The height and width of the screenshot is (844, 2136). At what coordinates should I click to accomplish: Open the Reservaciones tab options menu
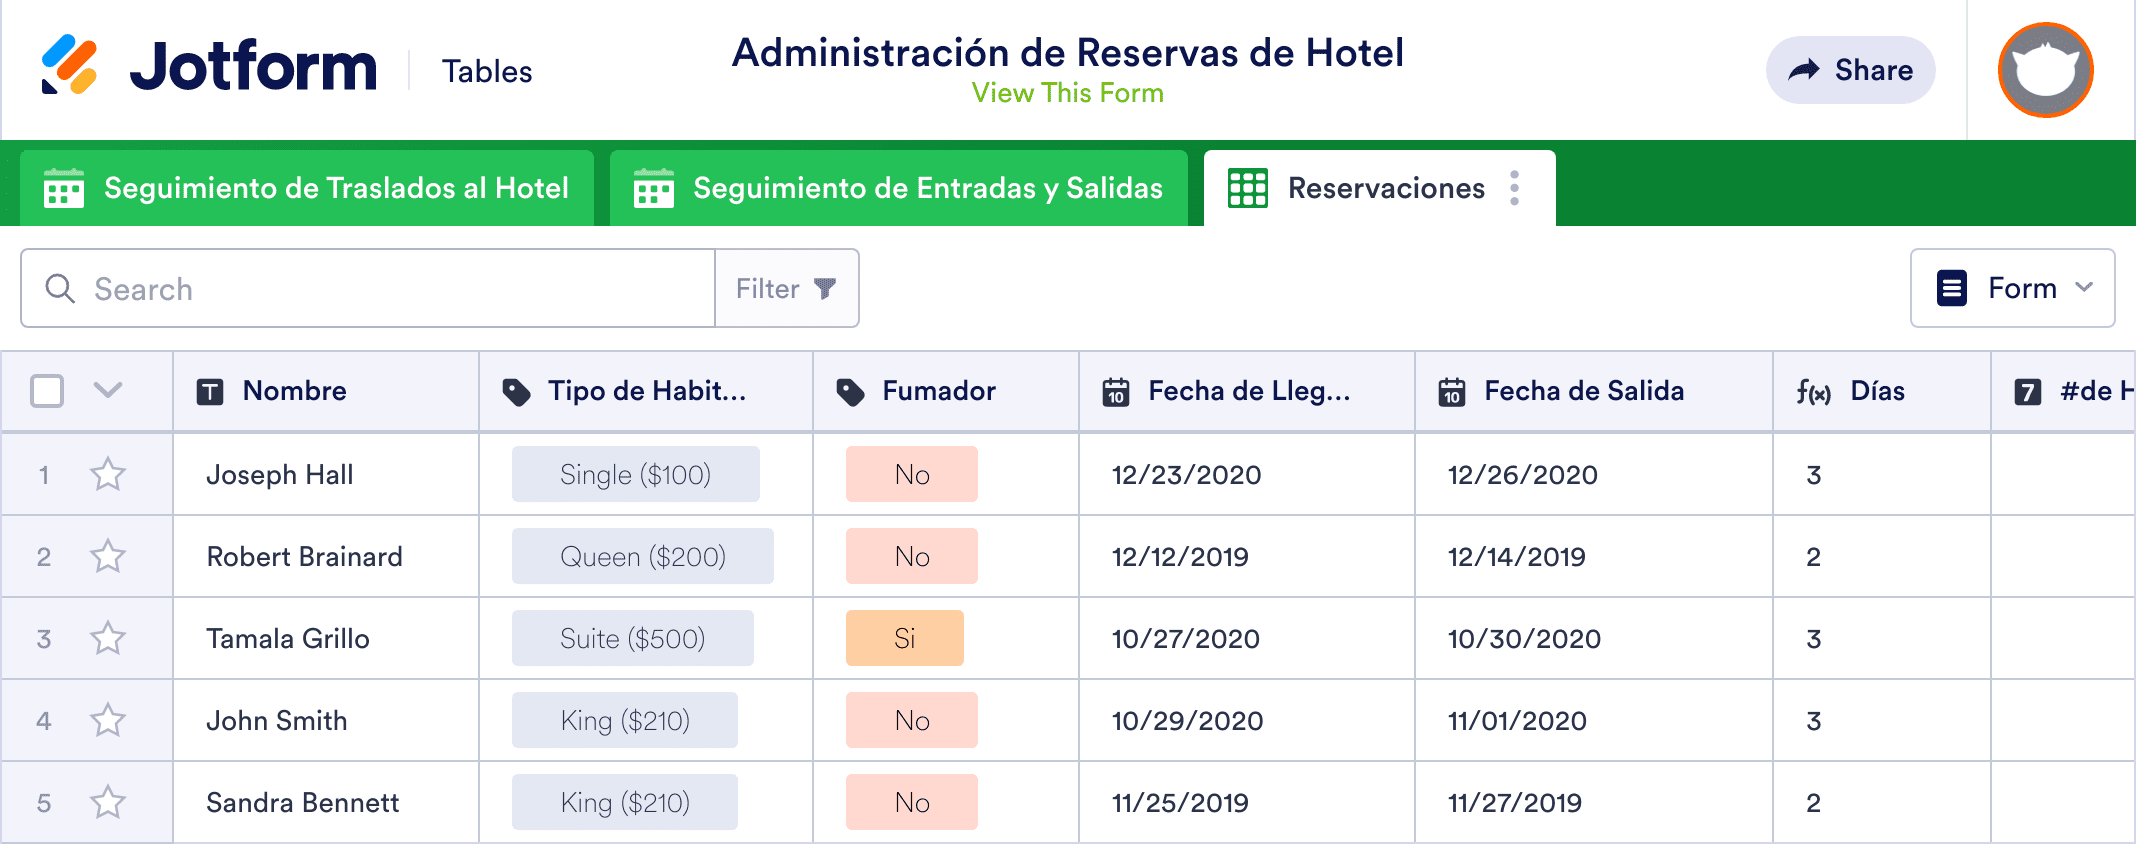1516,188
